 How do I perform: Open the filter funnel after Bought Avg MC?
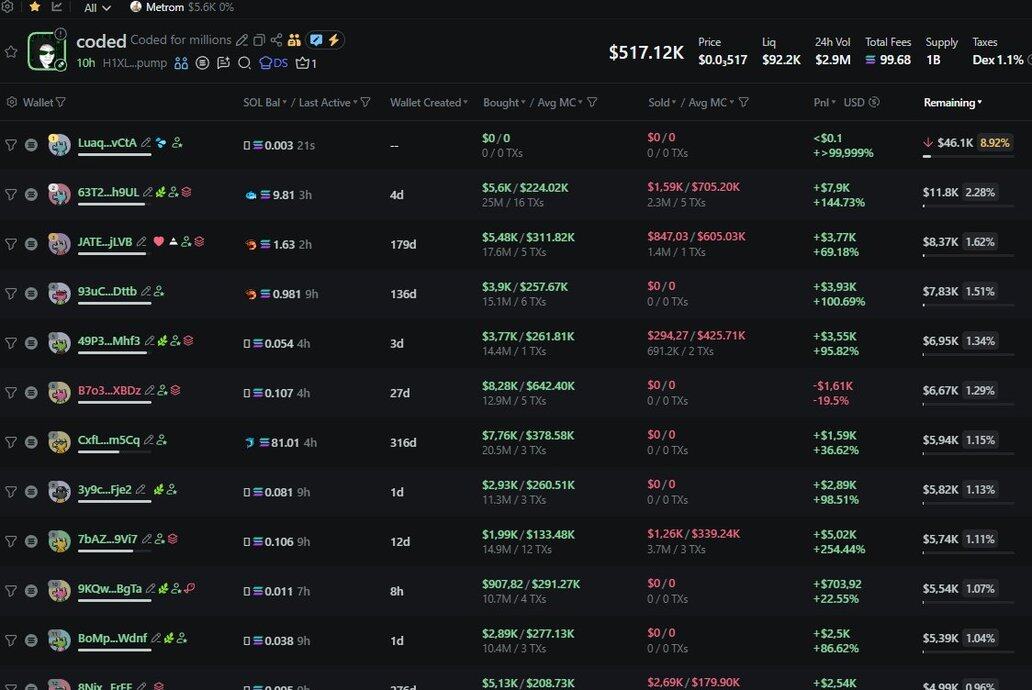coord(592,102)
